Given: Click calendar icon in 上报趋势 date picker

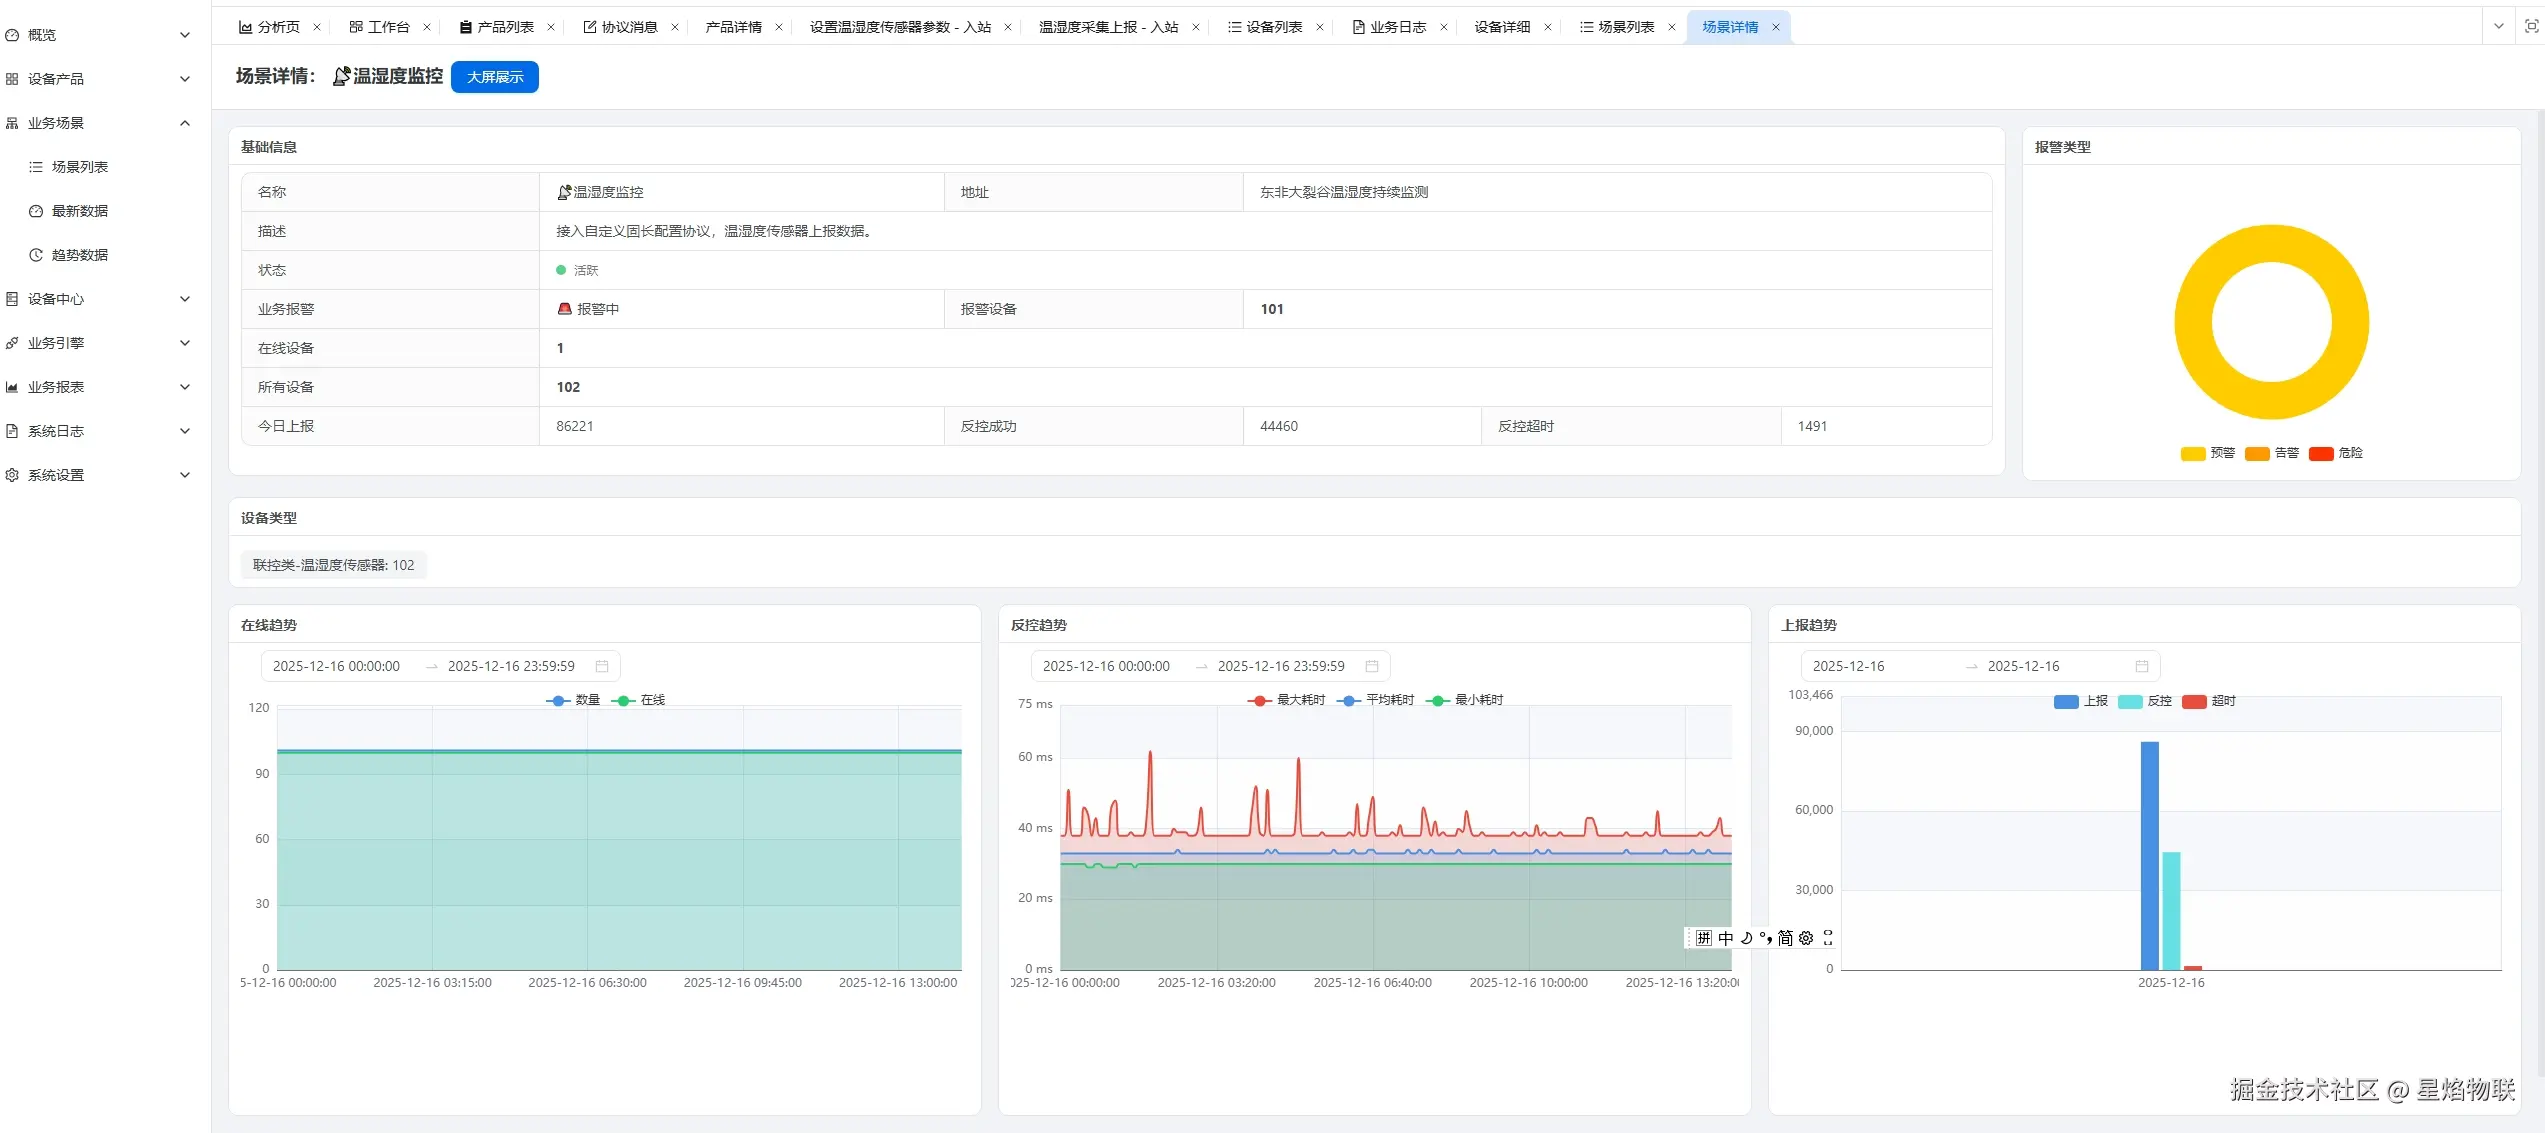Looking at the screenshot, I should [2142, 666].
